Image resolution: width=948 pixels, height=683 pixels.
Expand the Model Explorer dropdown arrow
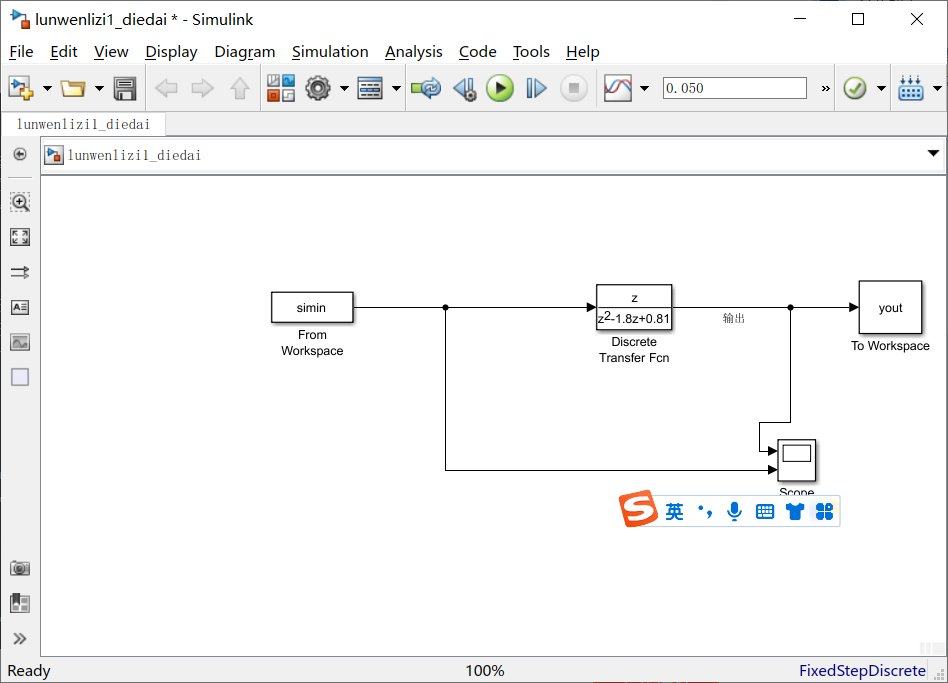(x=396, y=88)
